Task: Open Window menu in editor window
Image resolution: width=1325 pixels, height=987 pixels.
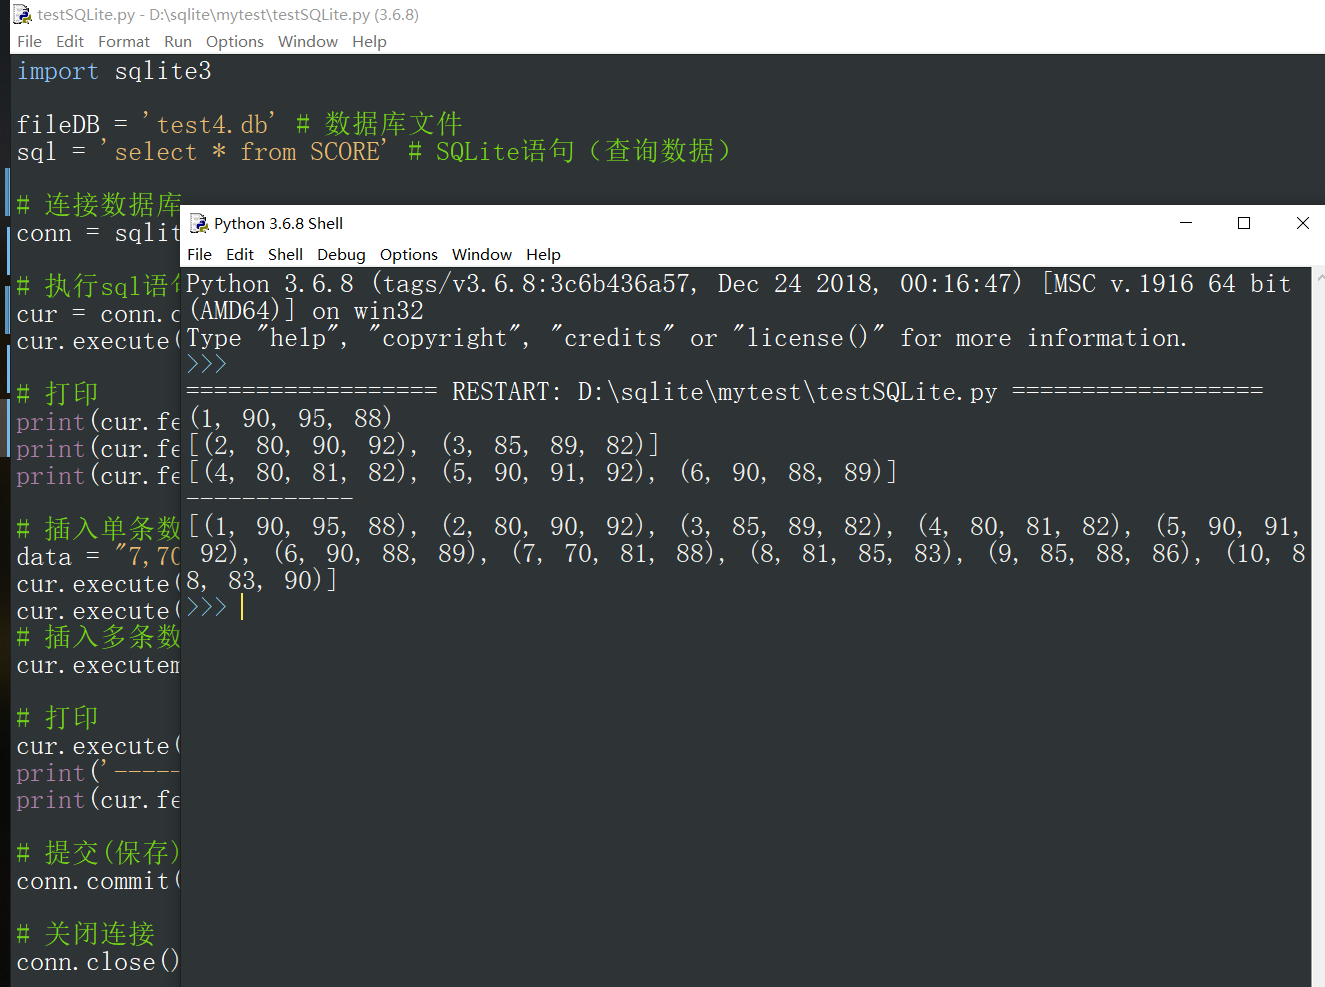Action: point(308,41)
